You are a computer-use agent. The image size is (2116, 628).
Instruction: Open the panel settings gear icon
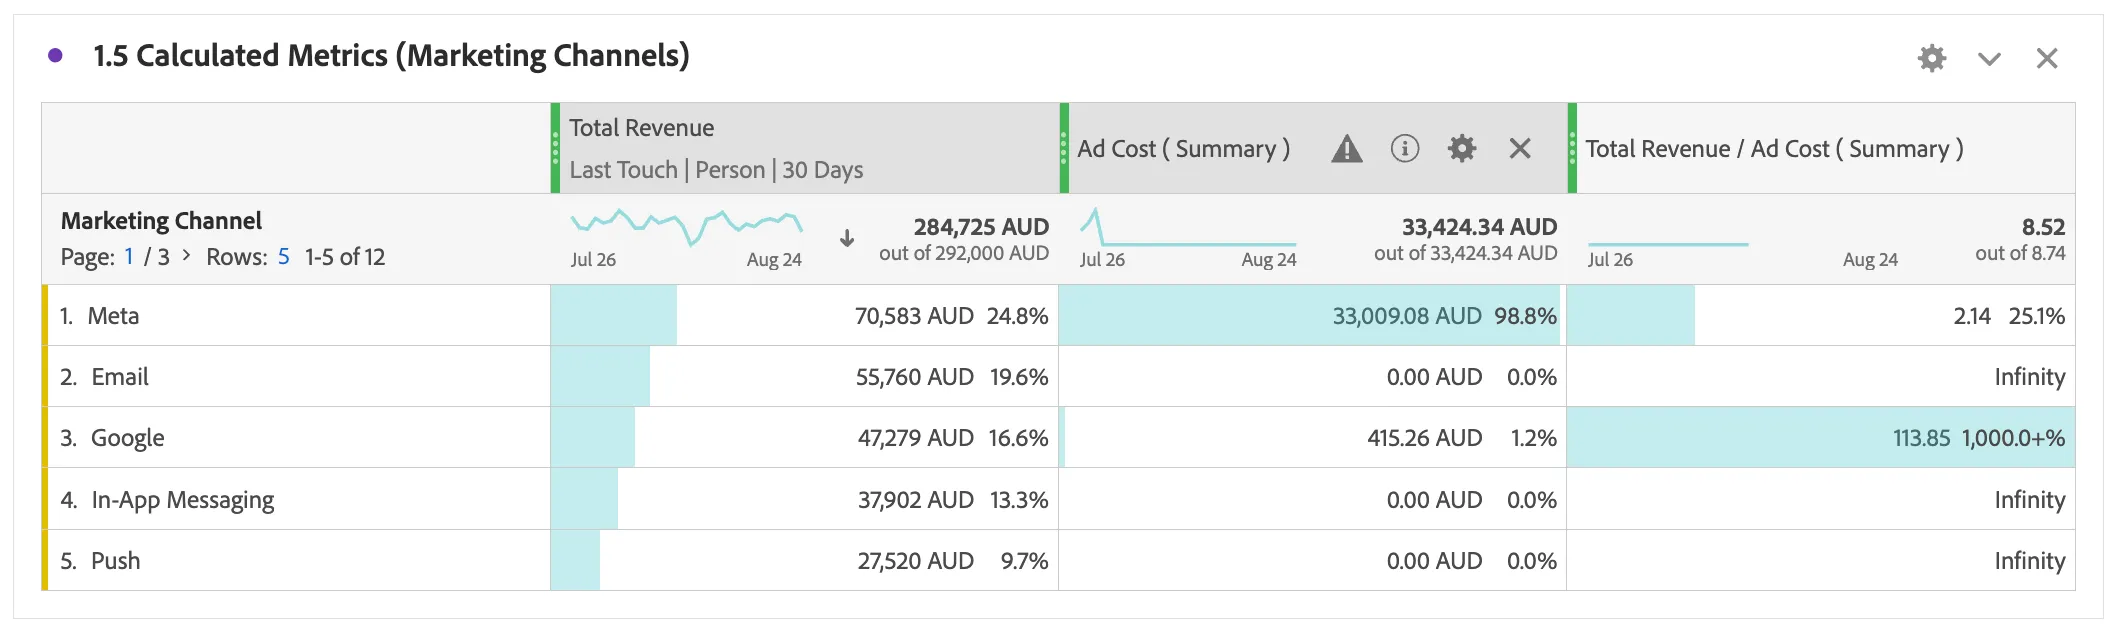pyautogui.click(x=1932, y=58)
